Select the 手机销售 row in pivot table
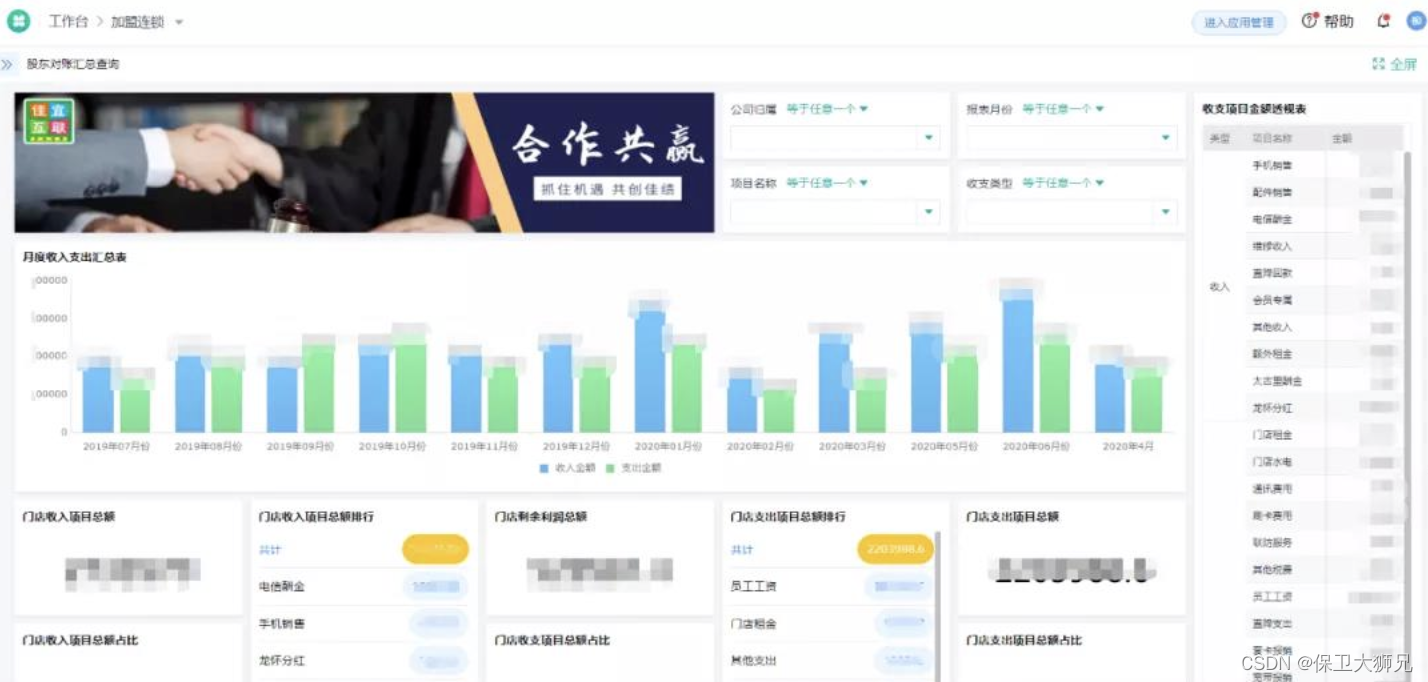The width and height of the screenshot is (1428, 682). tap(1326, 165)
